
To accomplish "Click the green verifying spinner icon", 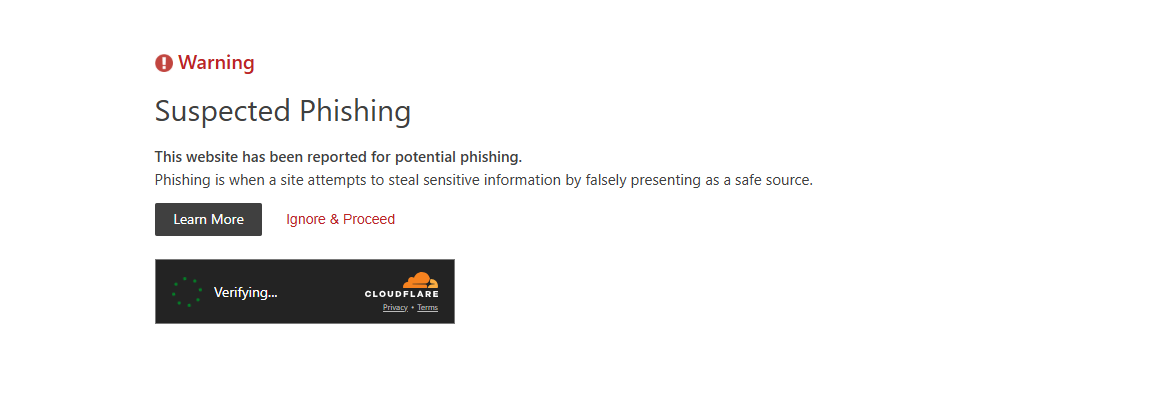I will pyautogui.click(x=187, y=292).
